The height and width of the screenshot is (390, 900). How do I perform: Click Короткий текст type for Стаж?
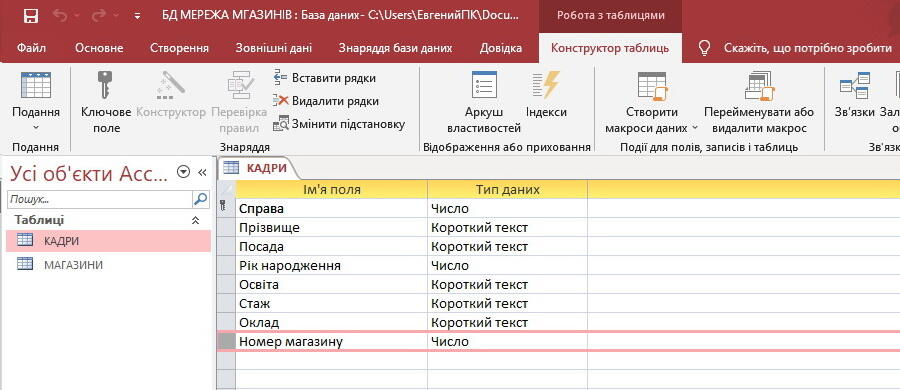coord(507,303)
